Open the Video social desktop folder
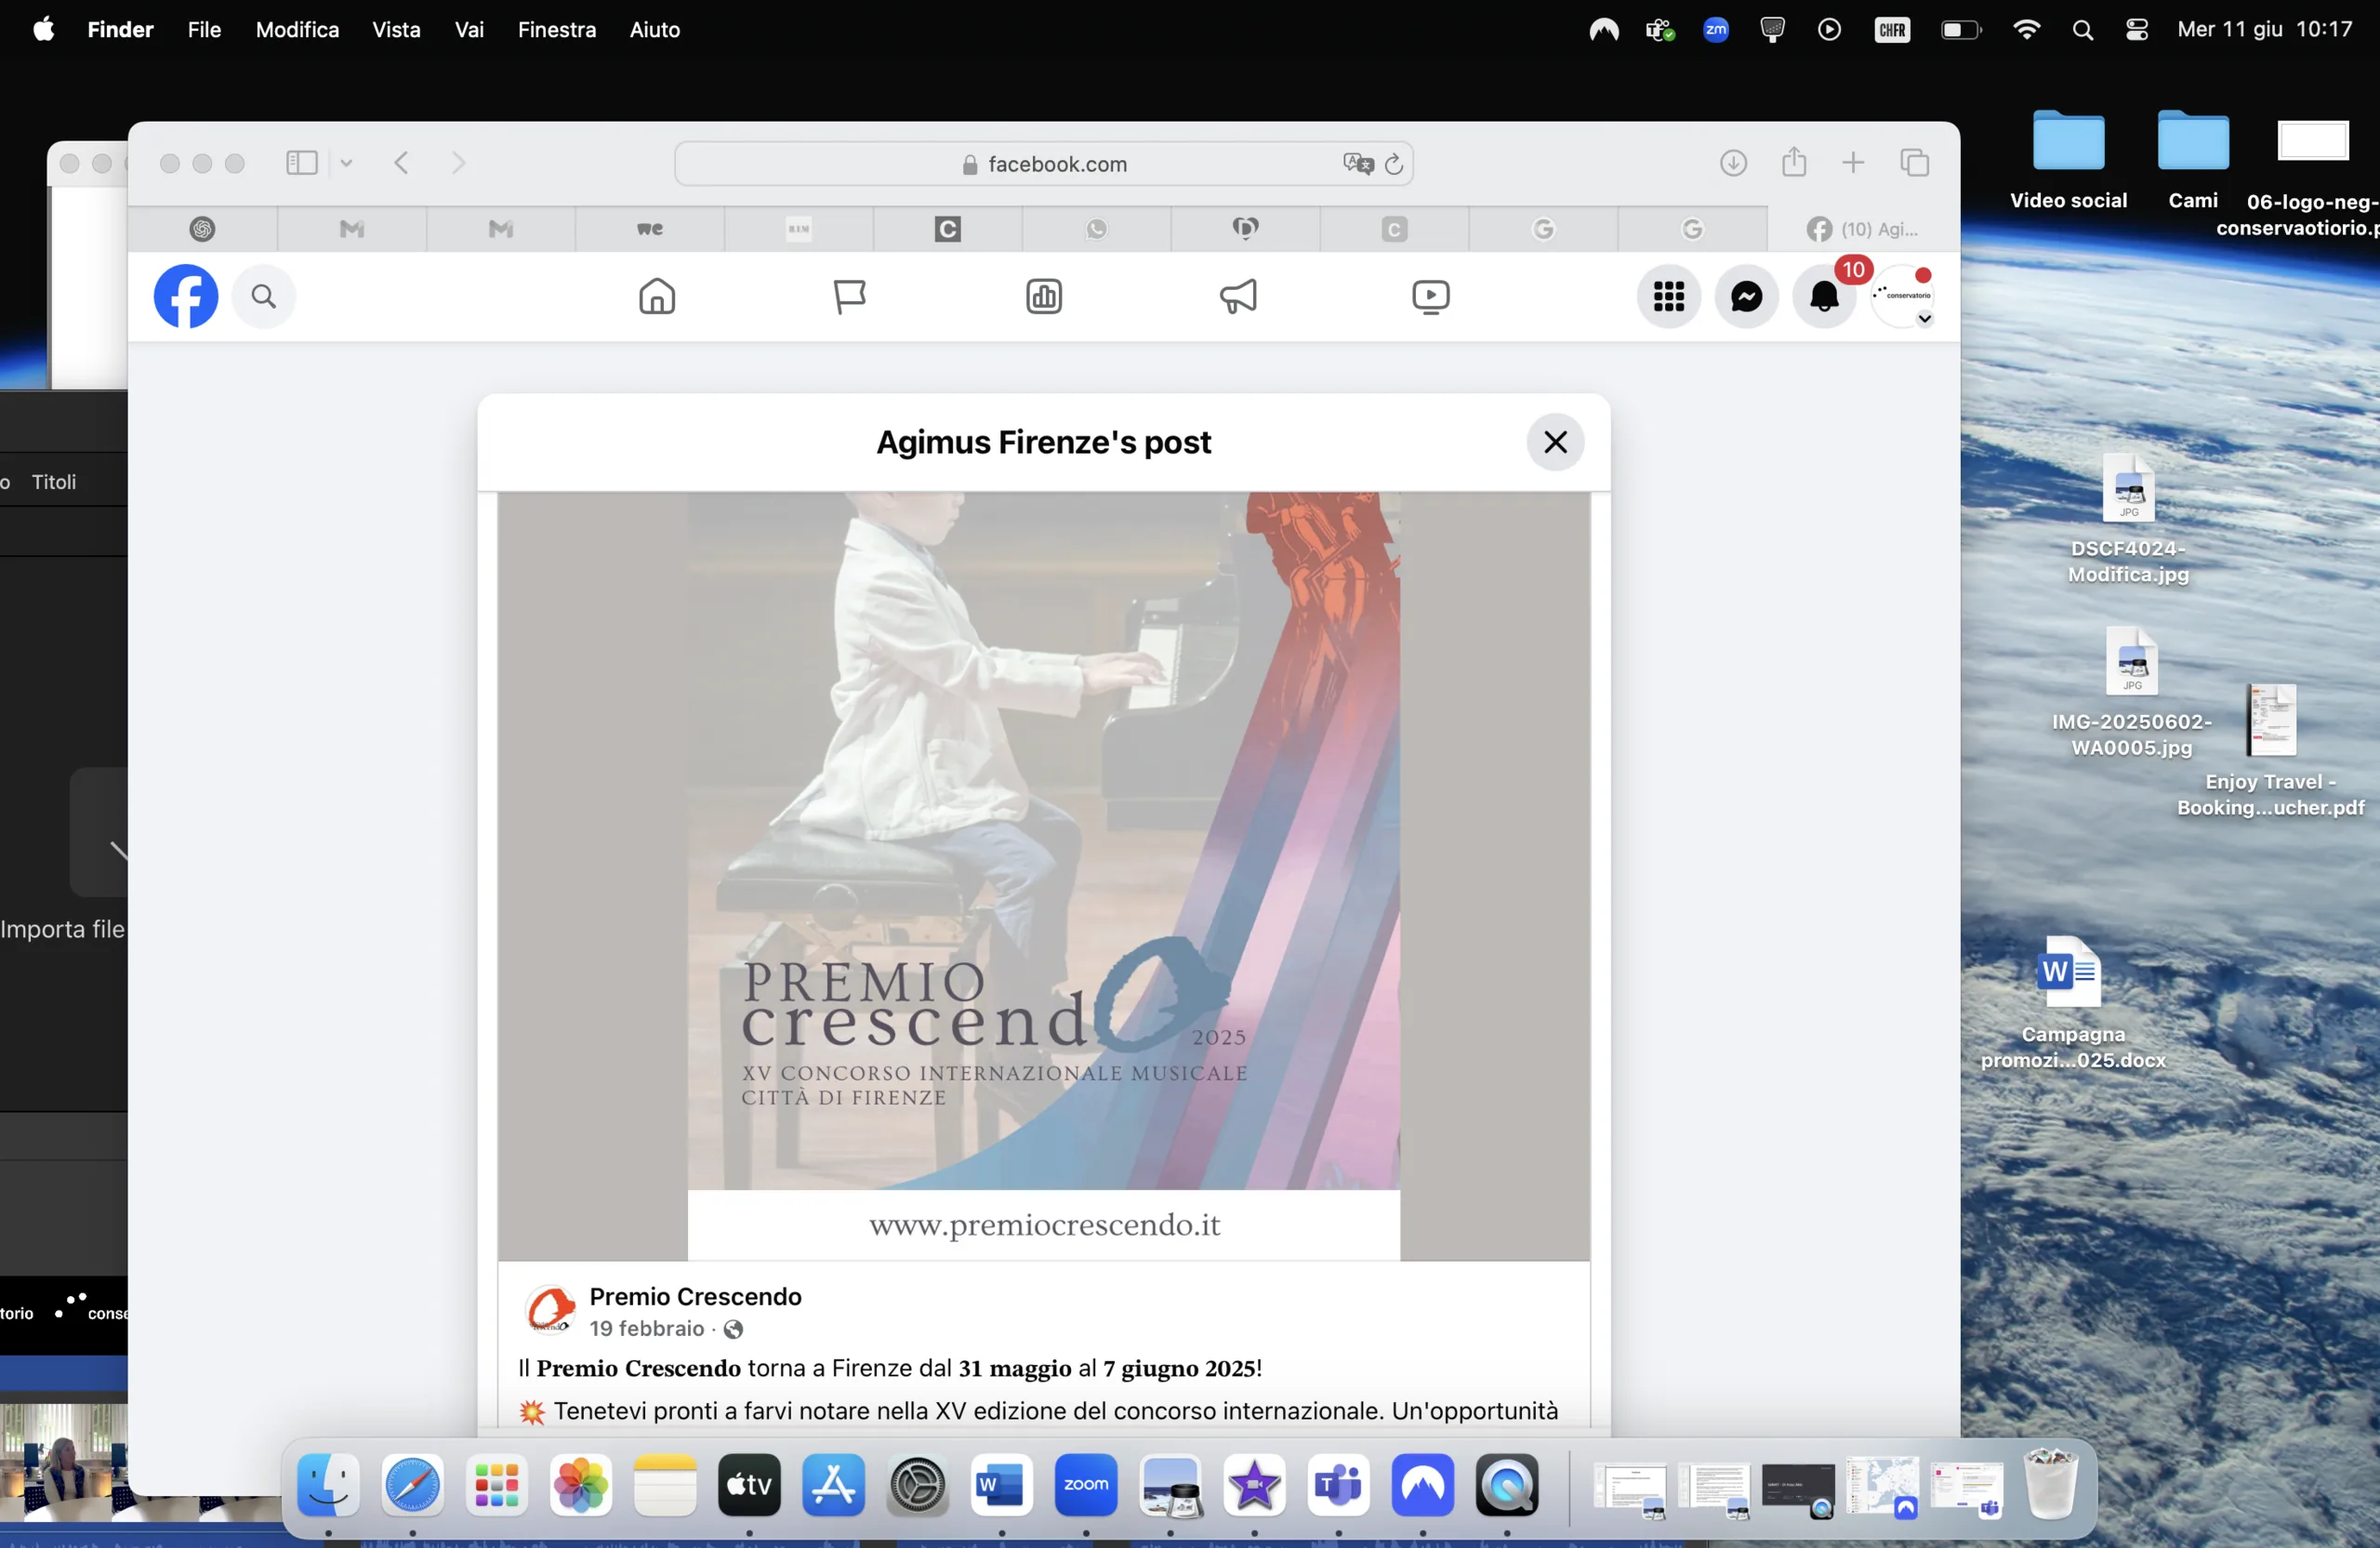 pyautogui.click(x=2068, y=160)
